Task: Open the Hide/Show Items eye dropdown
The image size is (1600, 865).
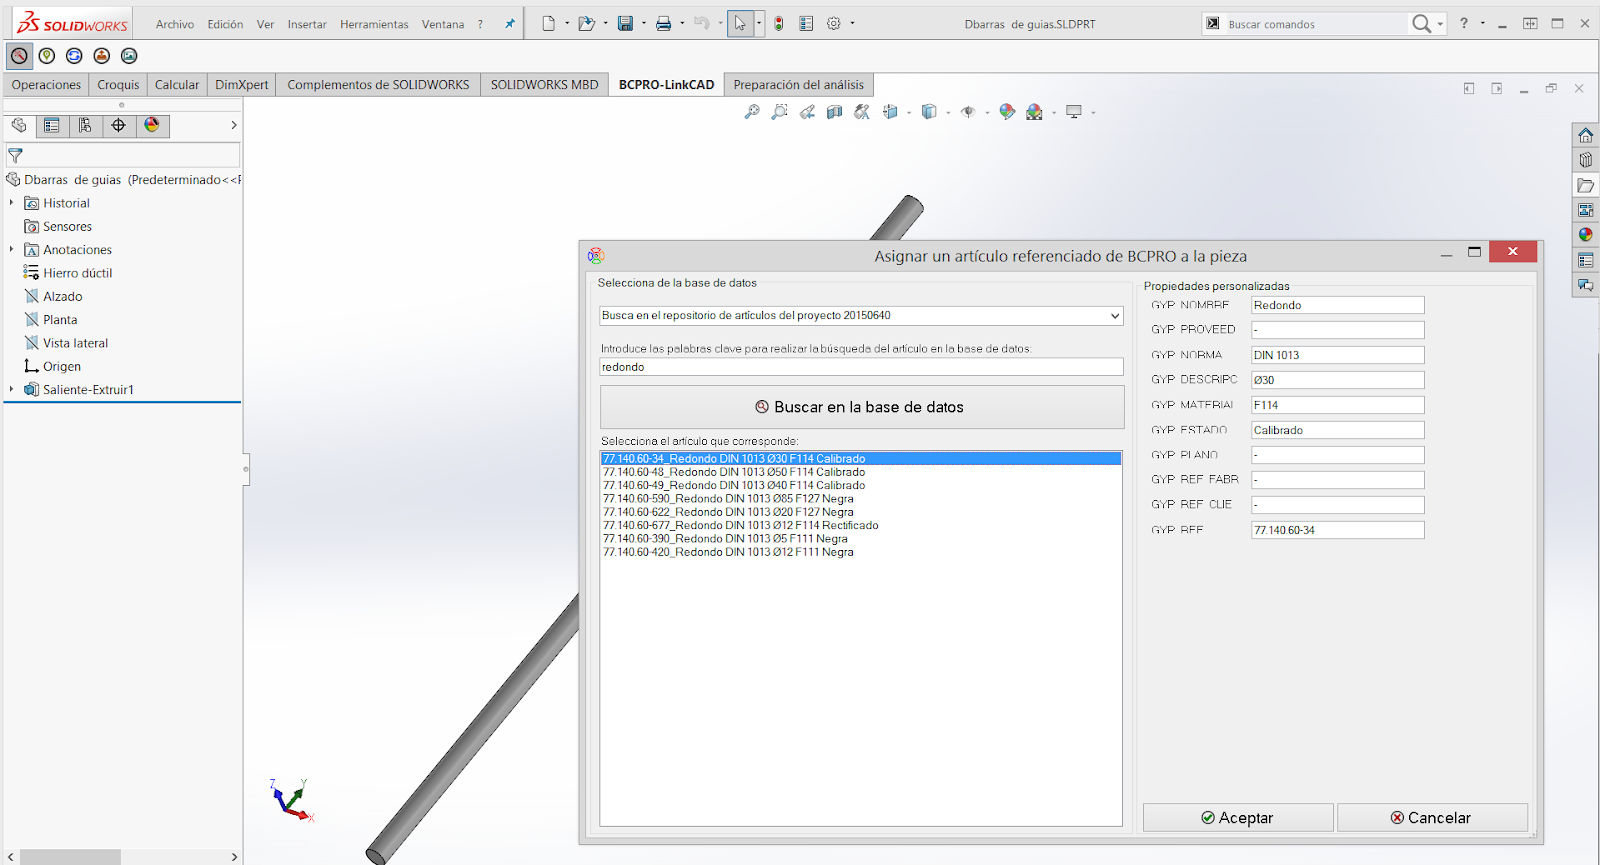Action: pos(987,112)
